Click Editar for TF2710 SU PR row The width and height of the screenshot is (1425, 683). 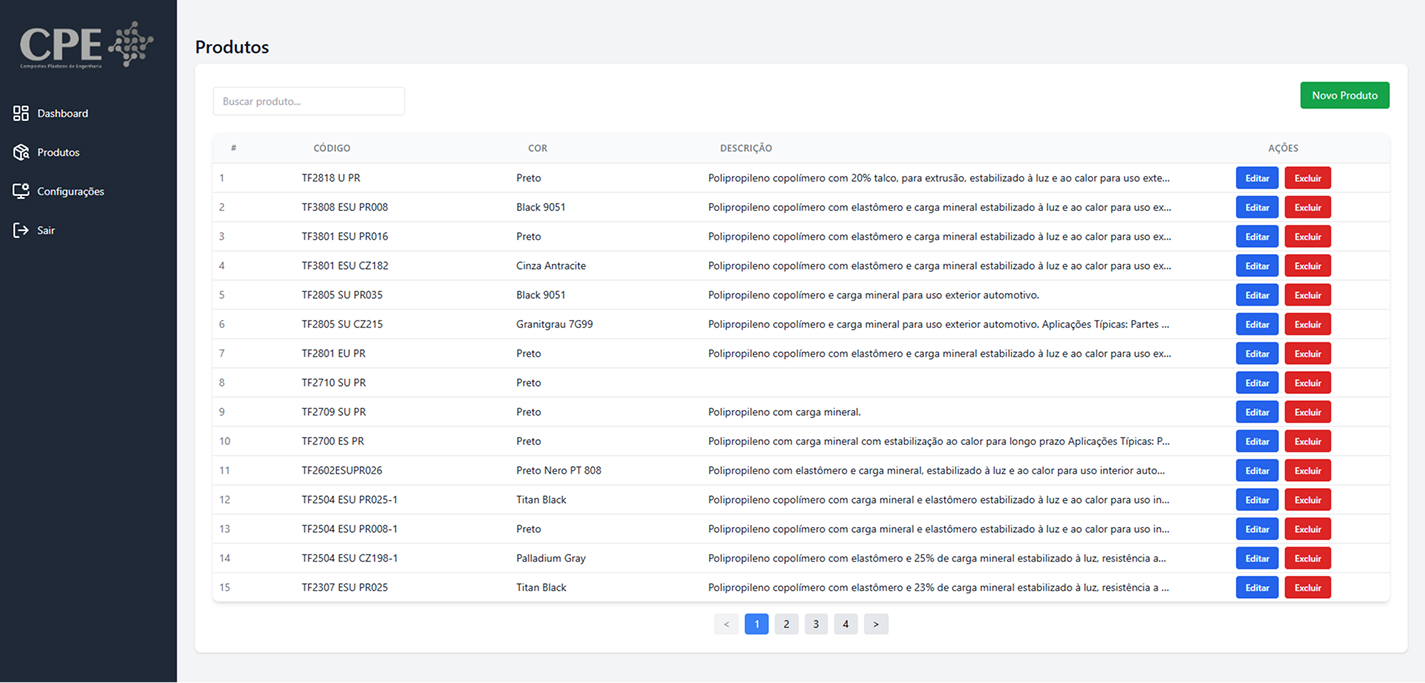pyautogui.click(x=1257, y=383)
